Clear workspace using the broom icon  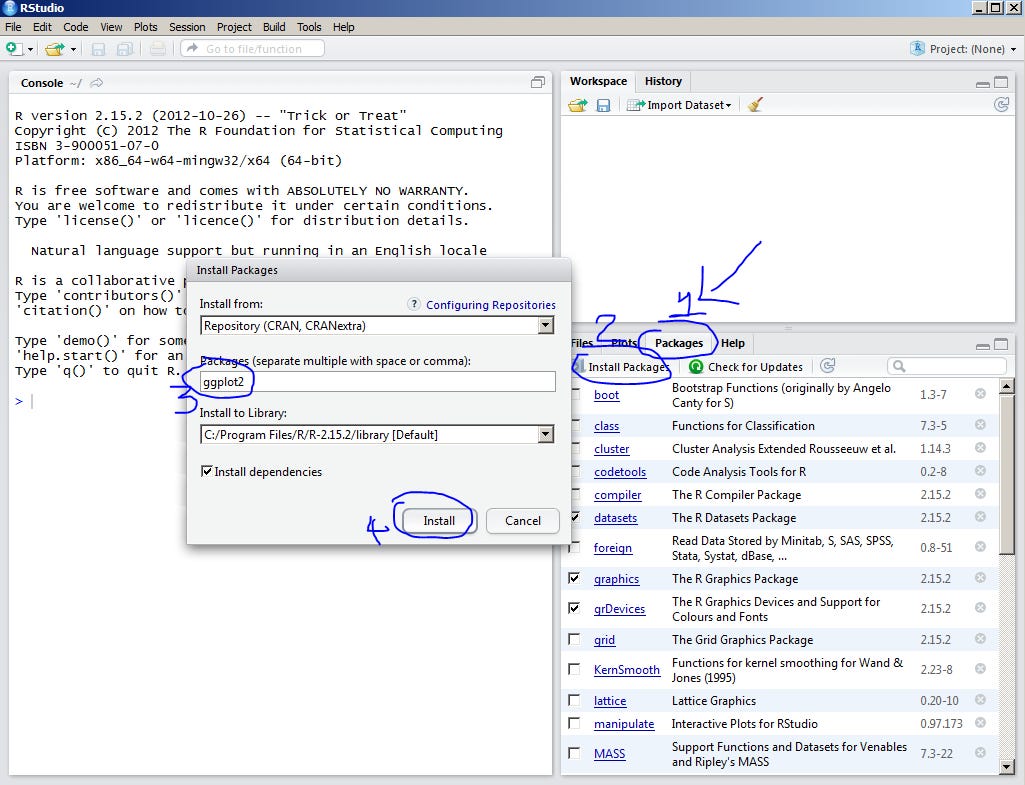[x=756, y=105]
